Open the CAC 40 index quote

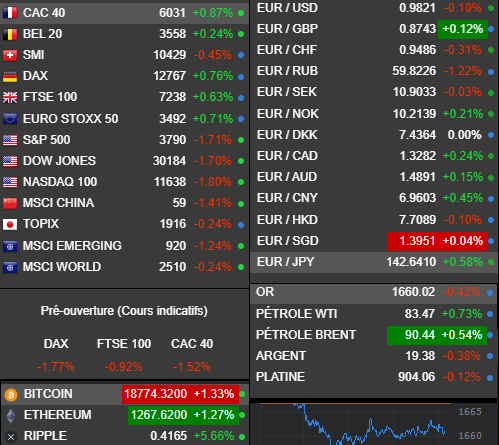tap(124, 13)
